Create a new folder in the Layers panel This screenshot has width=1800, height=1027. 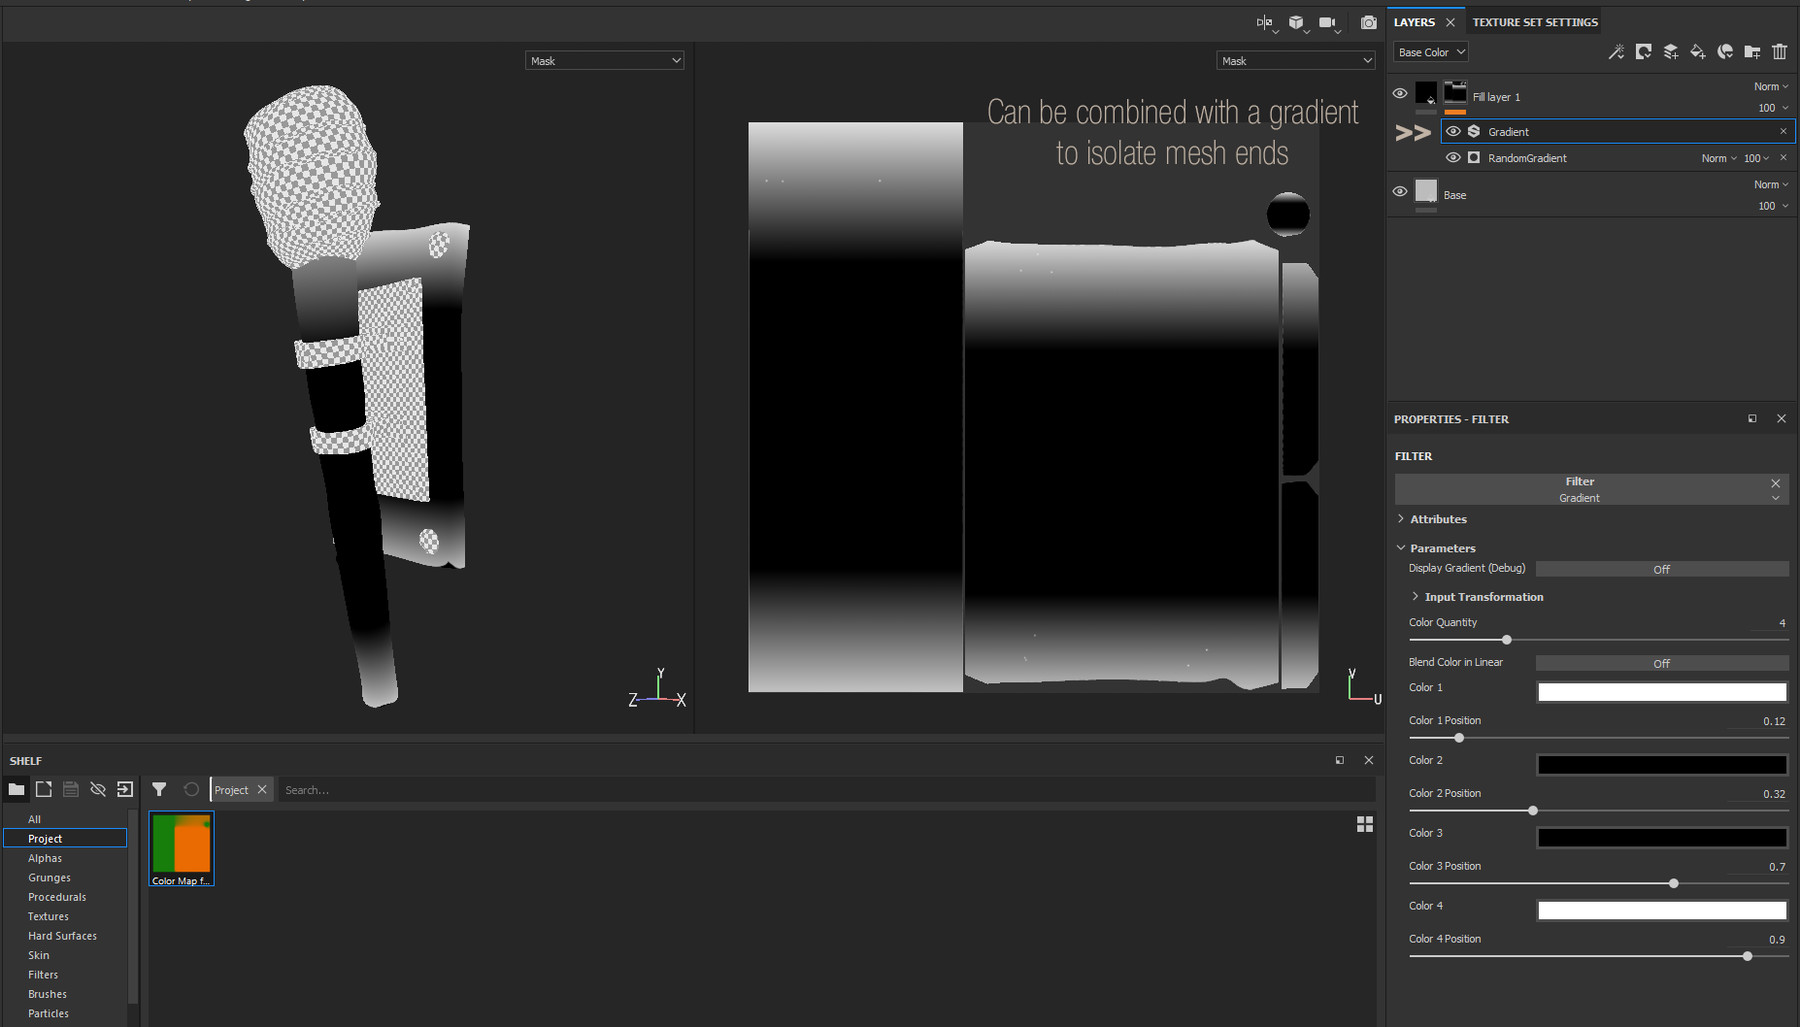(1751, 52)
